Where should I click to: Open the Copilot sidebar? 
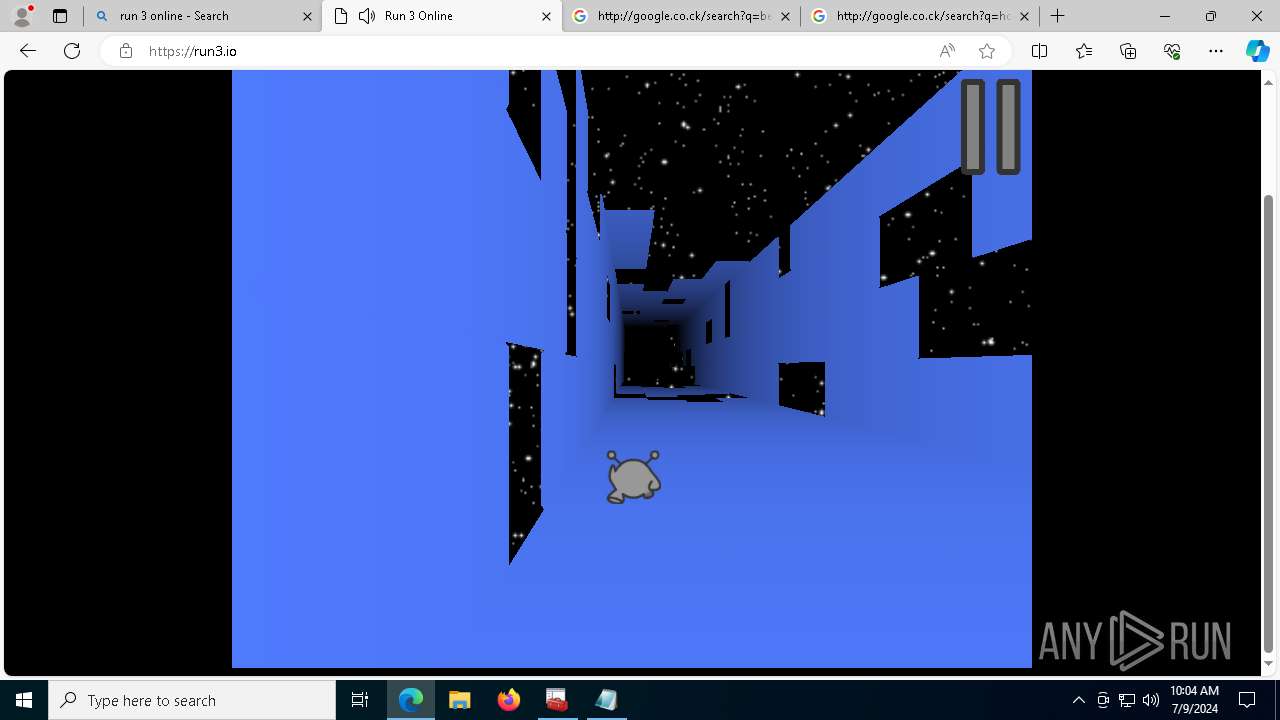point(1257,51)
